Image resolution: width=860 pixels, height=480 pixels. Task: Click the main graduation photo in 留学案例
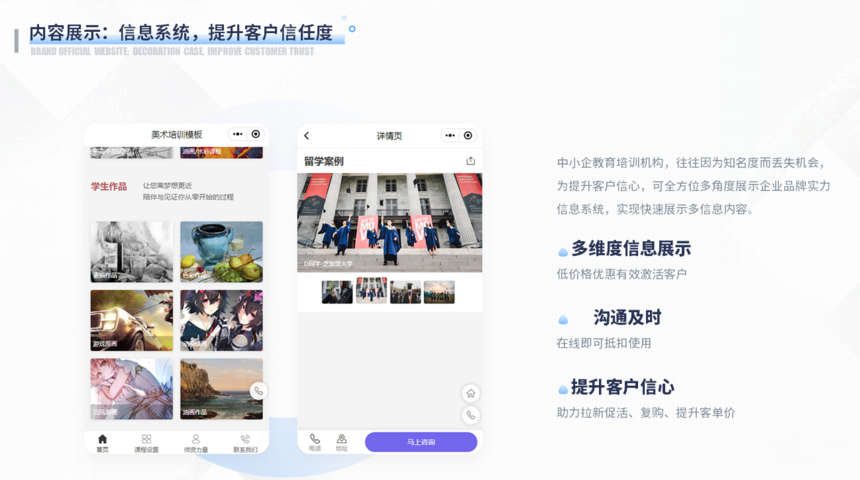tap(389, 222)
